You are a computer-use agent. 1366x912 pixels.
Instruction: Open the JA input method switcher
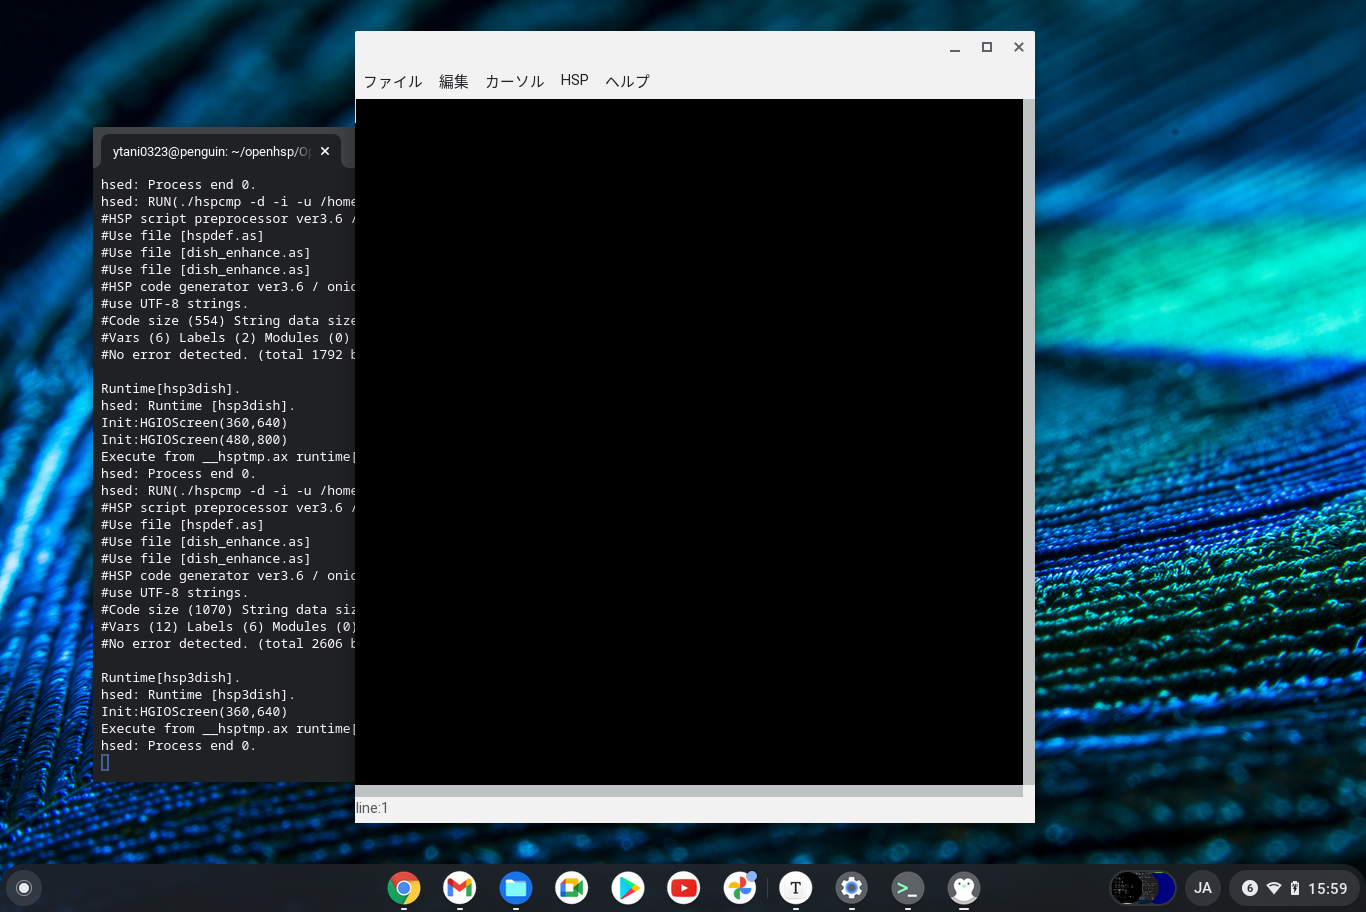pyautogui.click(x=1203, y=888)
